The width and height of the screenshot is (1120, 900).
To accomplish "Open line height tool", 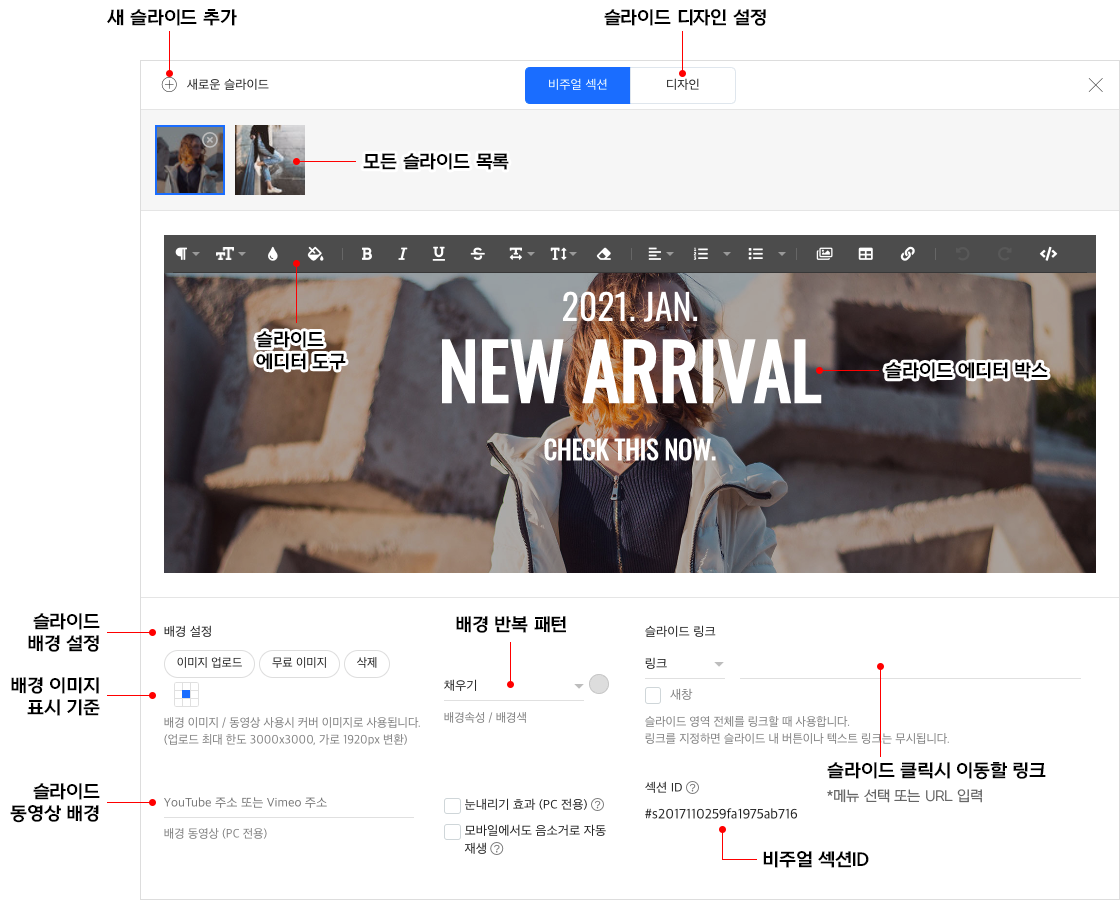I will tap(563, 254).
